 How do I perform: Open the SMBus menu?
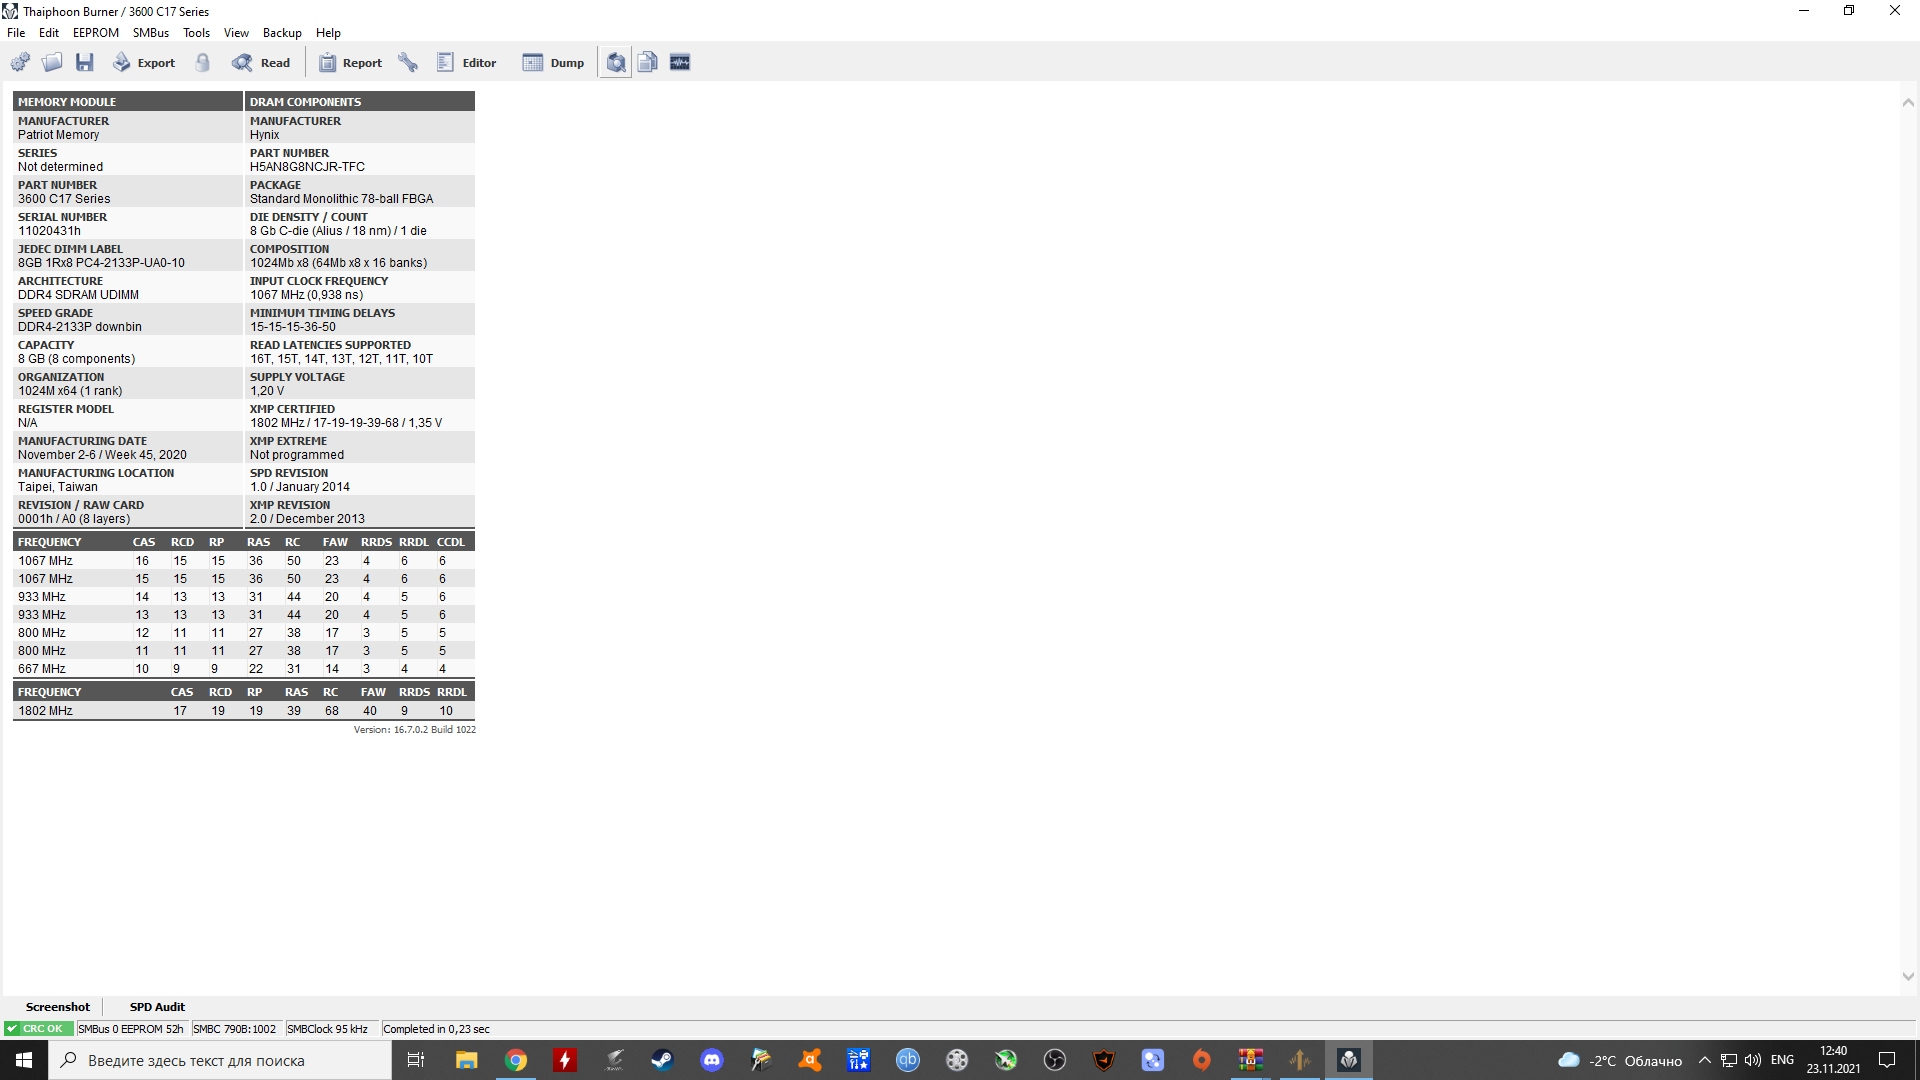point(151,33)
